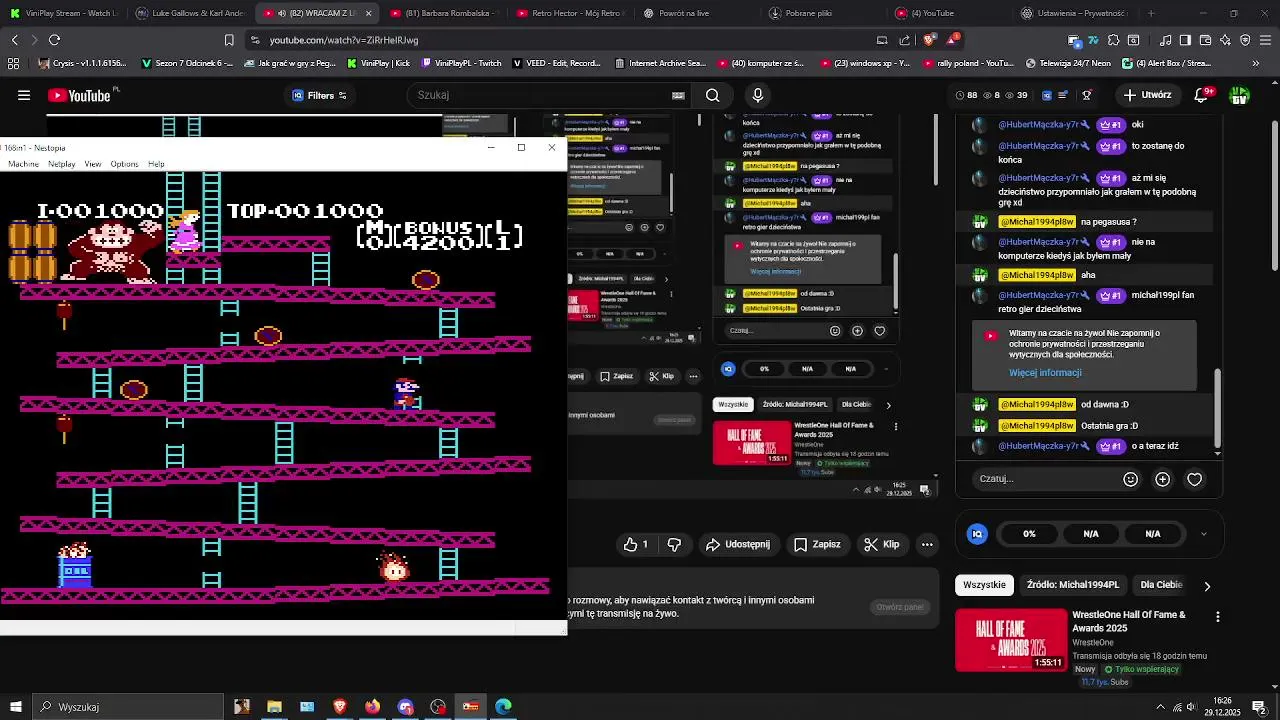Viewport: 1280px width, 720px height.
Task: Show hidden bookmarks overflow chevron
Action: (1256, 63)
